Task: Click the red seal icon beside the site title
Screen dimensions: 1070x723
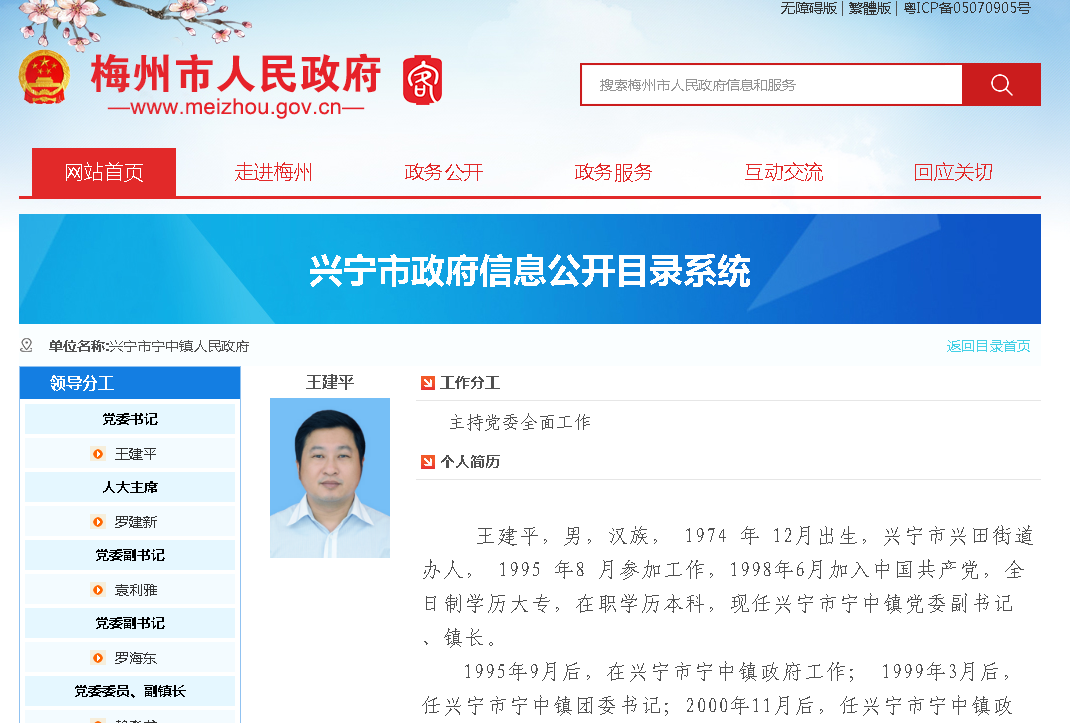Action: 422,80
